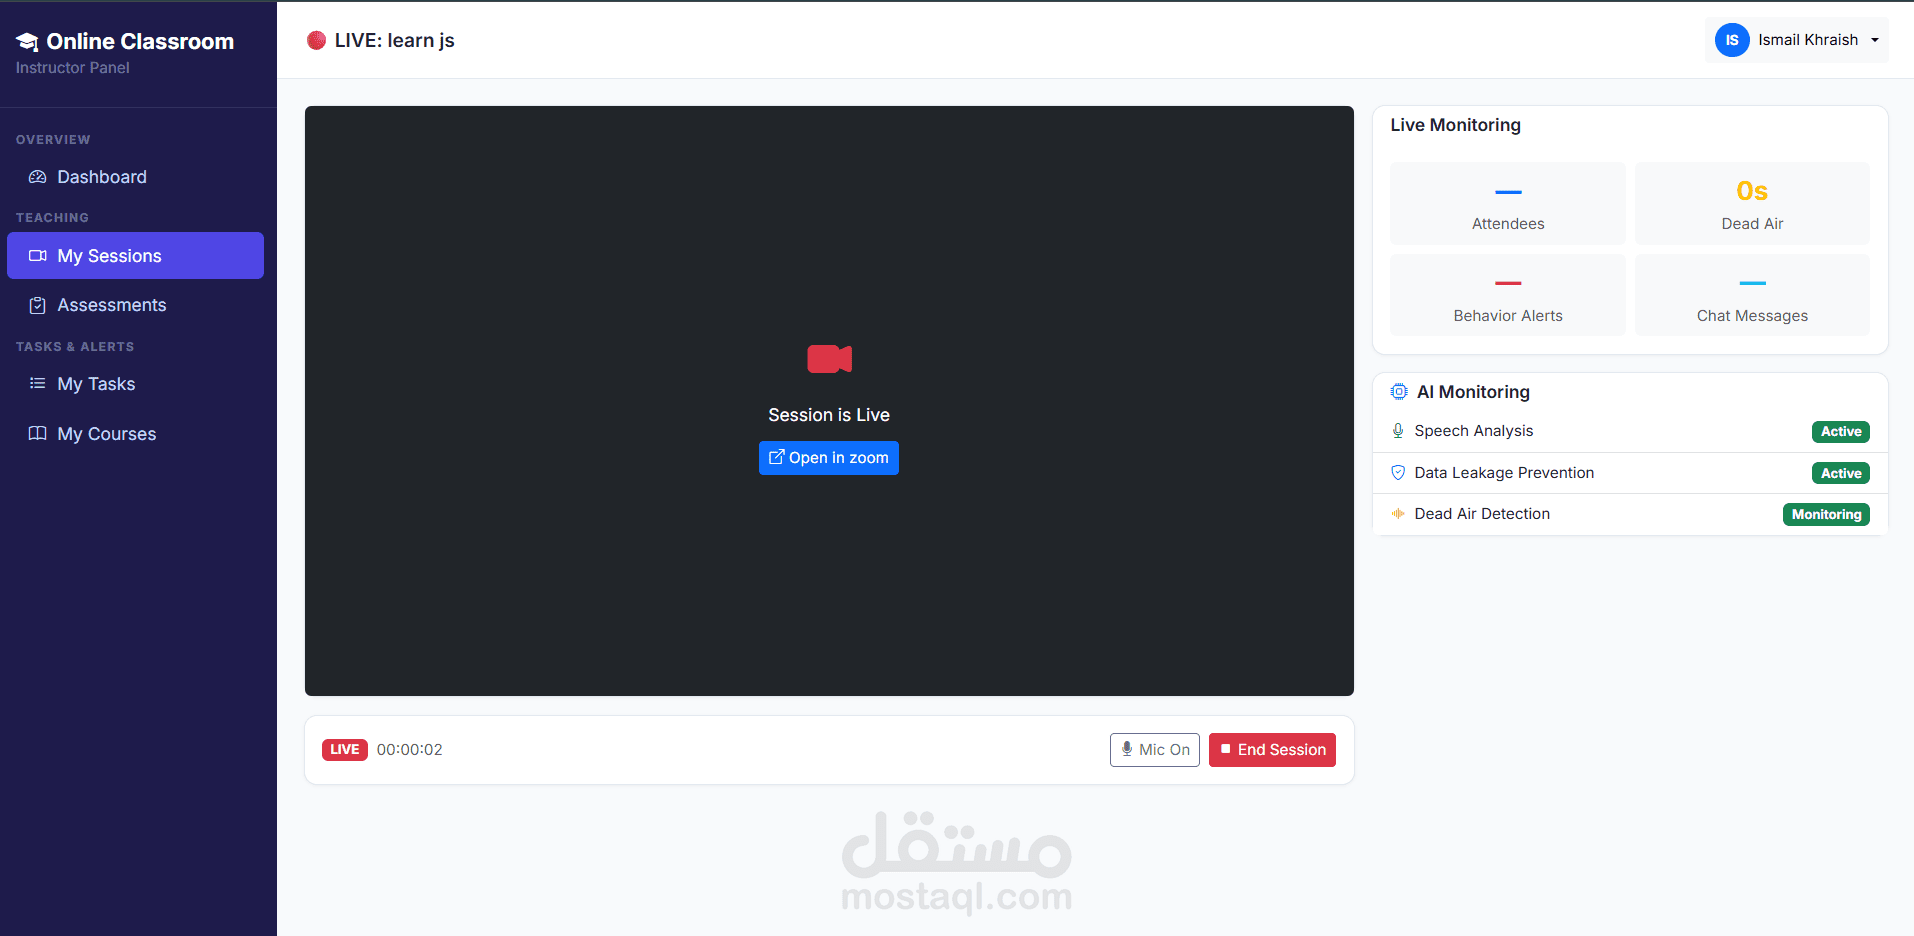
Task: Click the Dead Air Detection label
Action: click(x=1482, y=514)
